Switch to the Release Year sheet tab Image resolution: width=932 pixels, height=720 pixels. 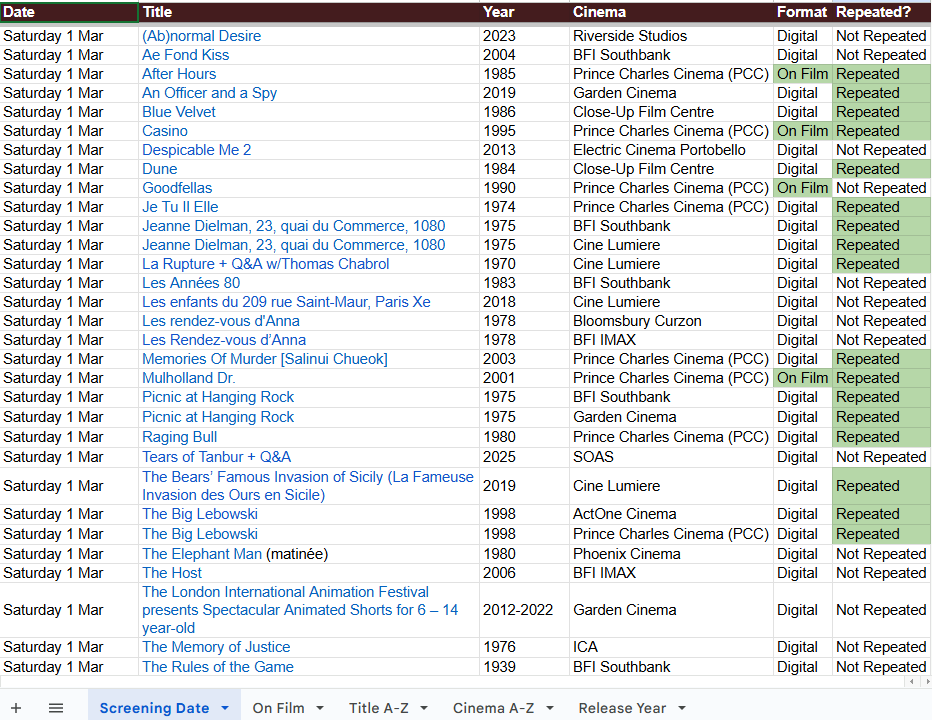point(622,708)
